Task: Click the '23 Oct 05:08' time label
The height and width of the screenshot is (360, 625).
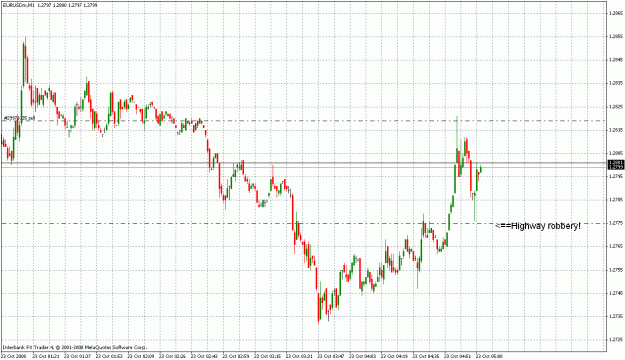Action: click(489, 356)
